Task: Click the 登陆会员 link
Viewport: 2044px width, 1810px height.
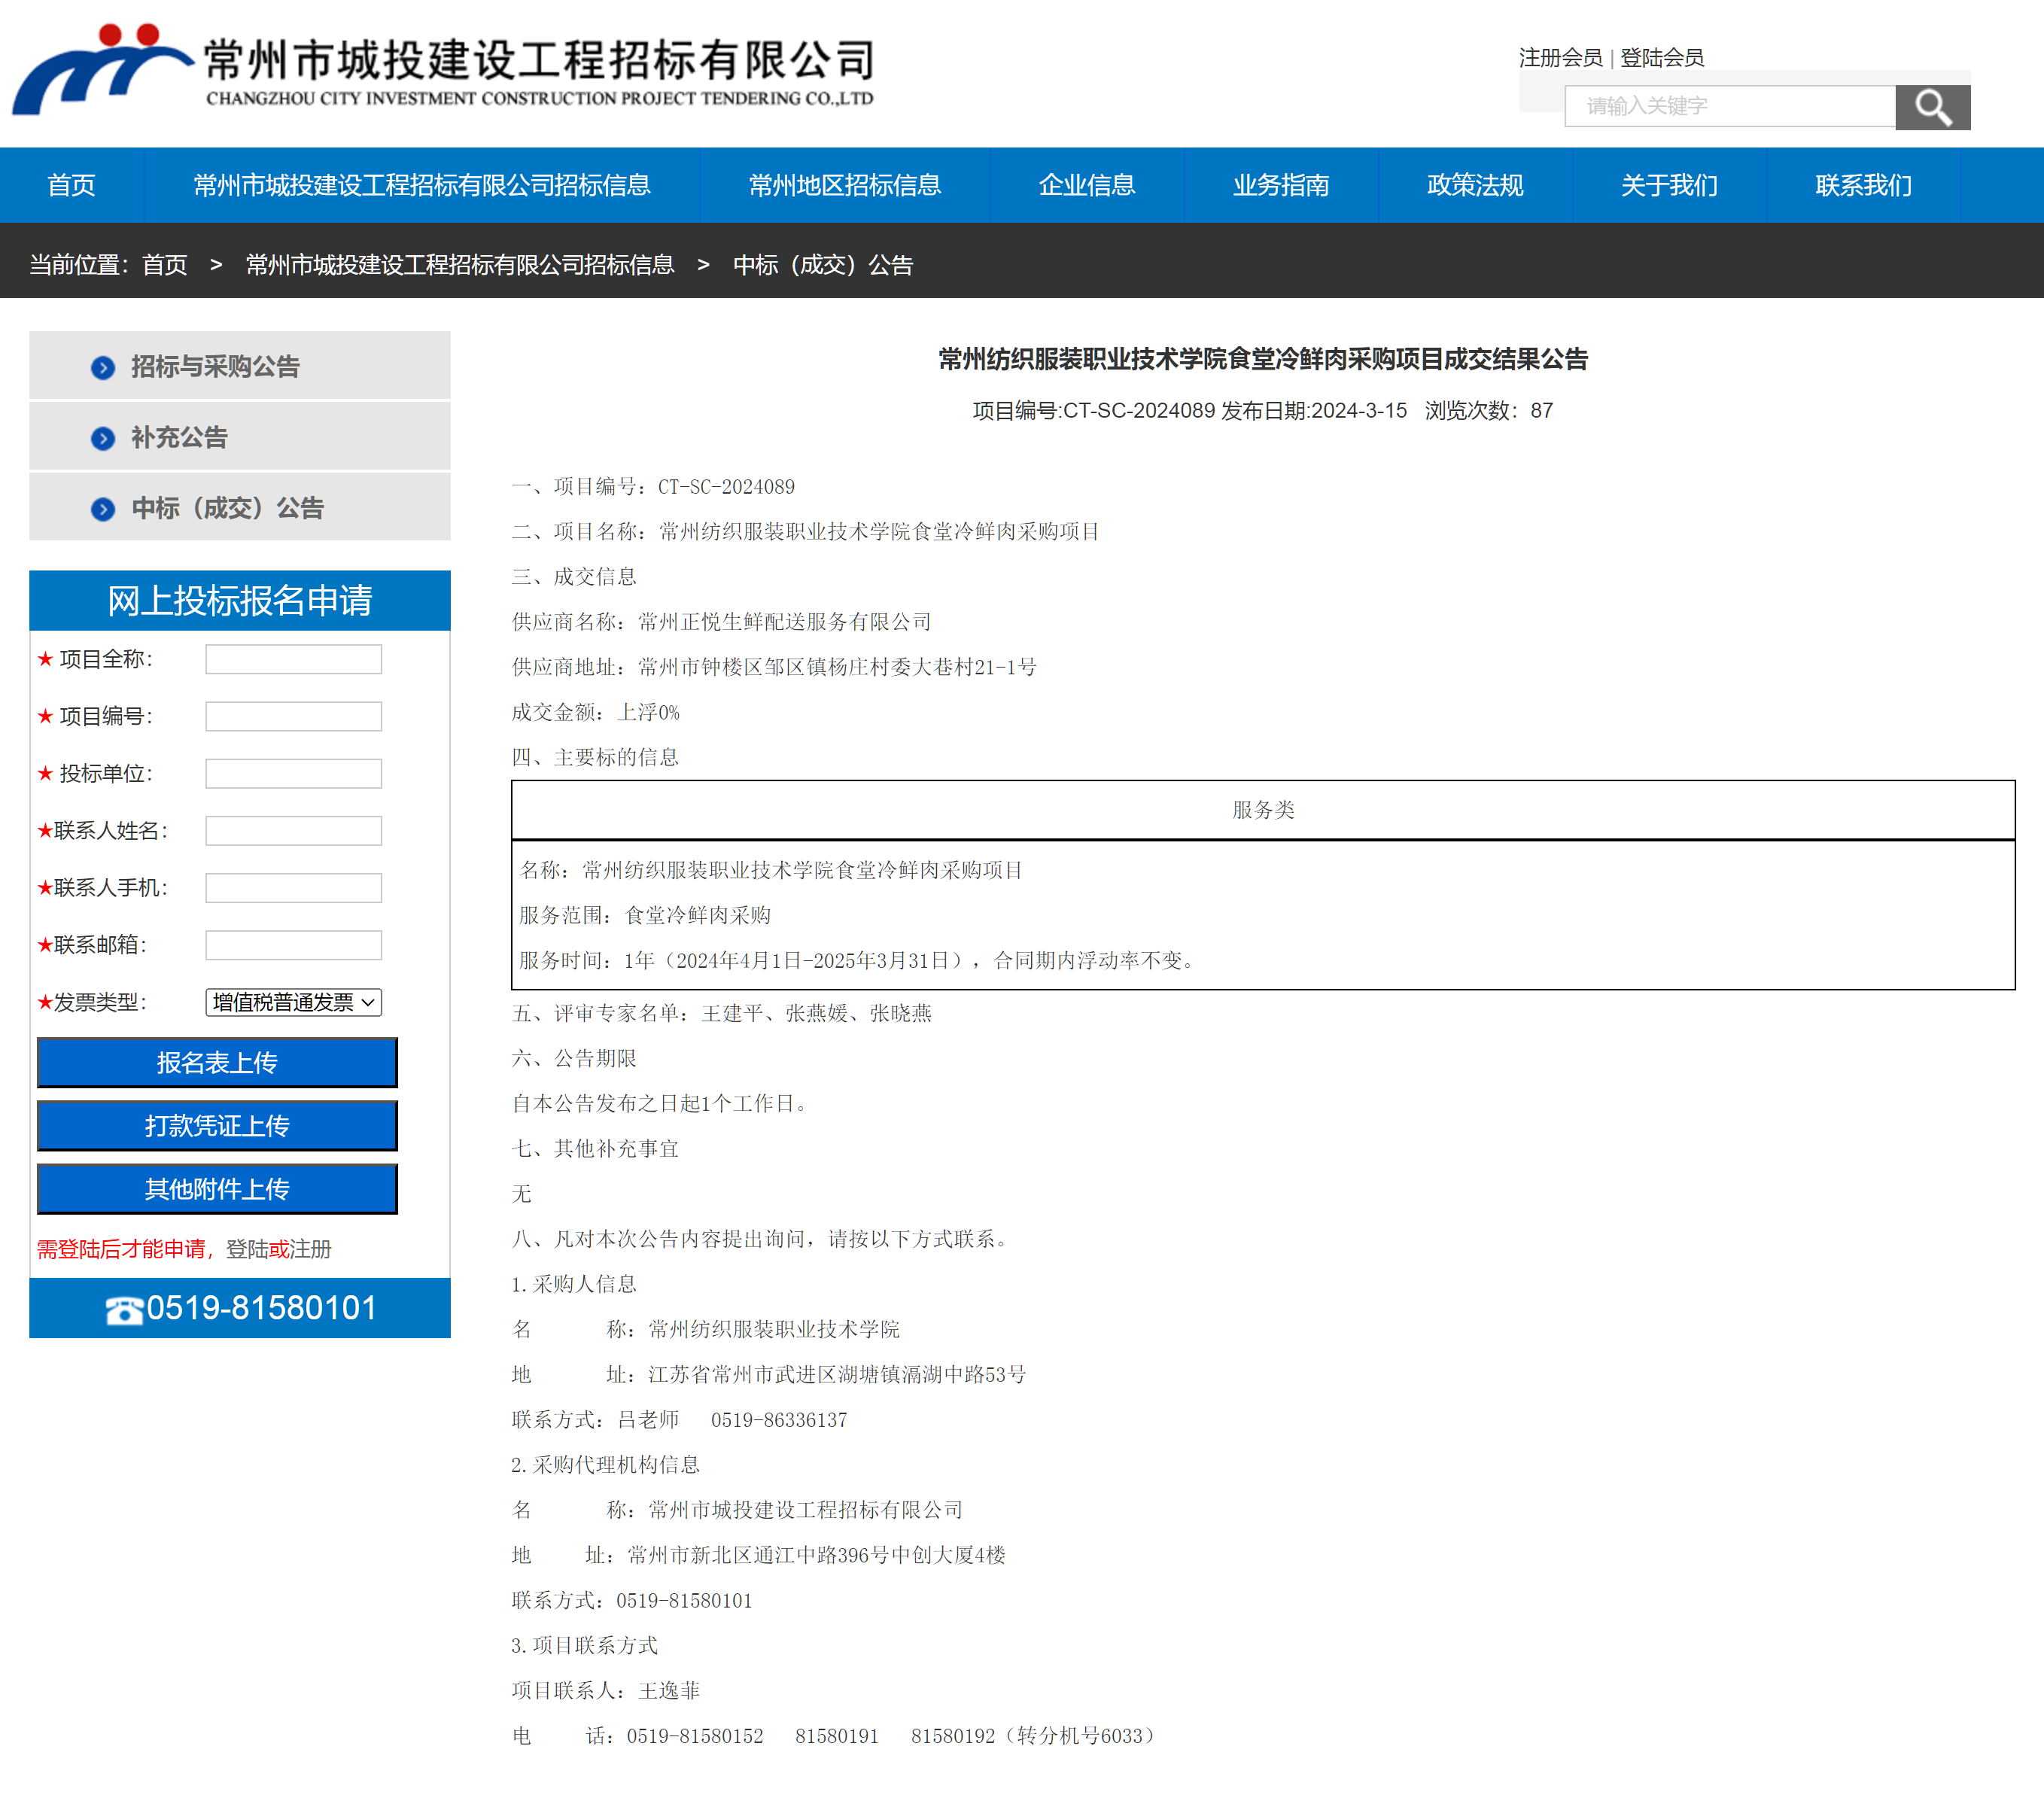Action: pos(1661,58)
